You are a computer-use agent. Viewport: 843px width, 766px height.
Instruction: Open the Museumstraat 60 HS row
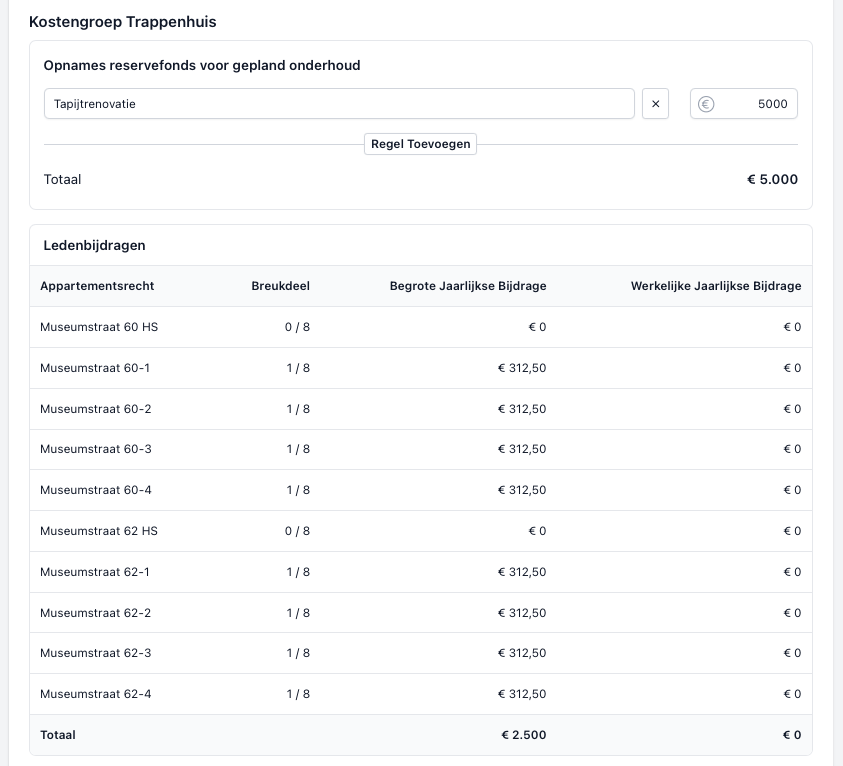tap(99, 327)
